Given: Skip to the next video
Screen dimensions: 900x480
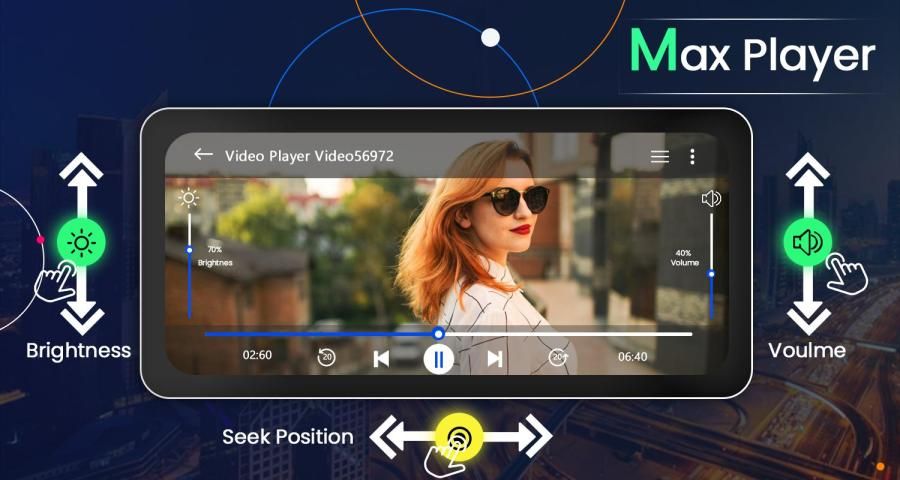Looking at the screenshot, I should coord(494,358).
